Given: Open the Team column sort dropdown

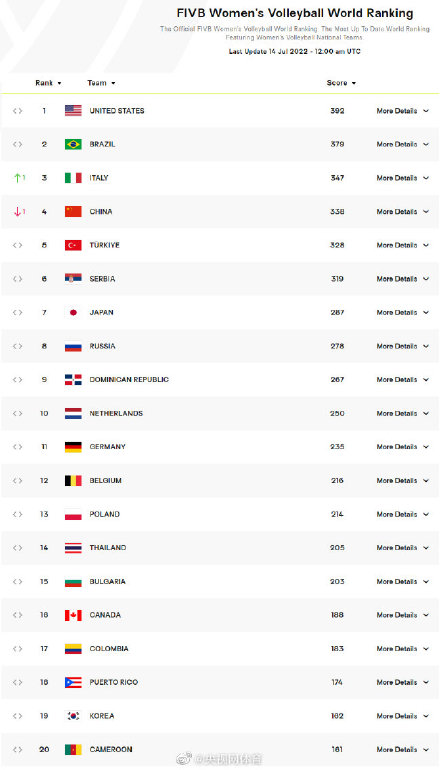Looking at the screenshot, I should (x=101, y=83).
